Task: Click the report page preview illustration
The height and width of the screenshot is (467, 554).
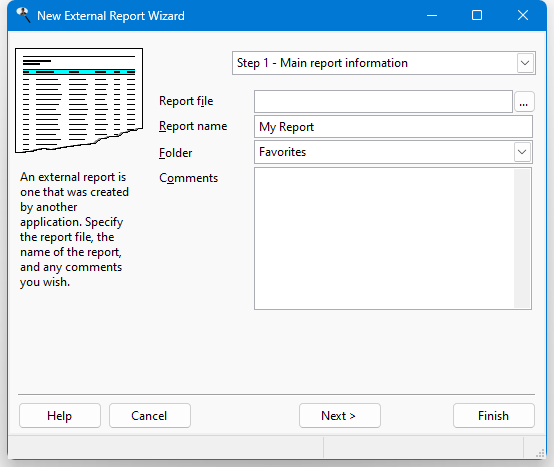Action: (79, 101)
